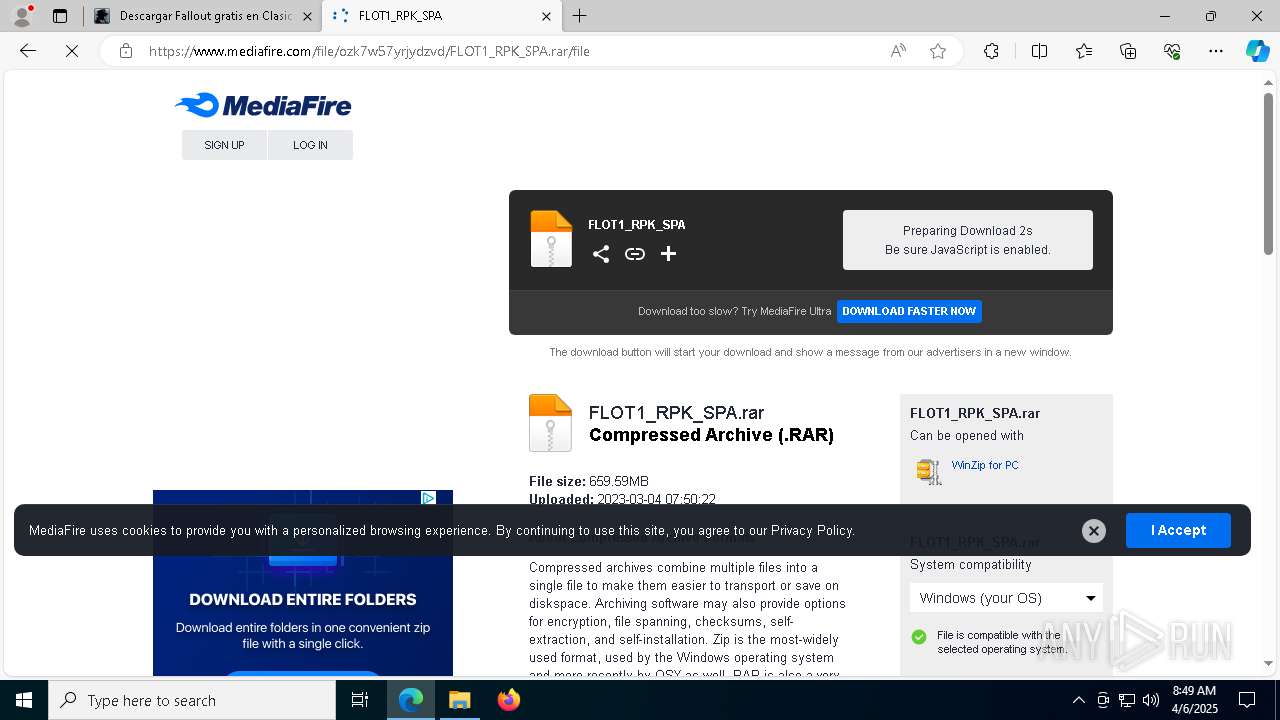Click scrollbar down arrow

pyautogui.click(x=1268, y=663)
